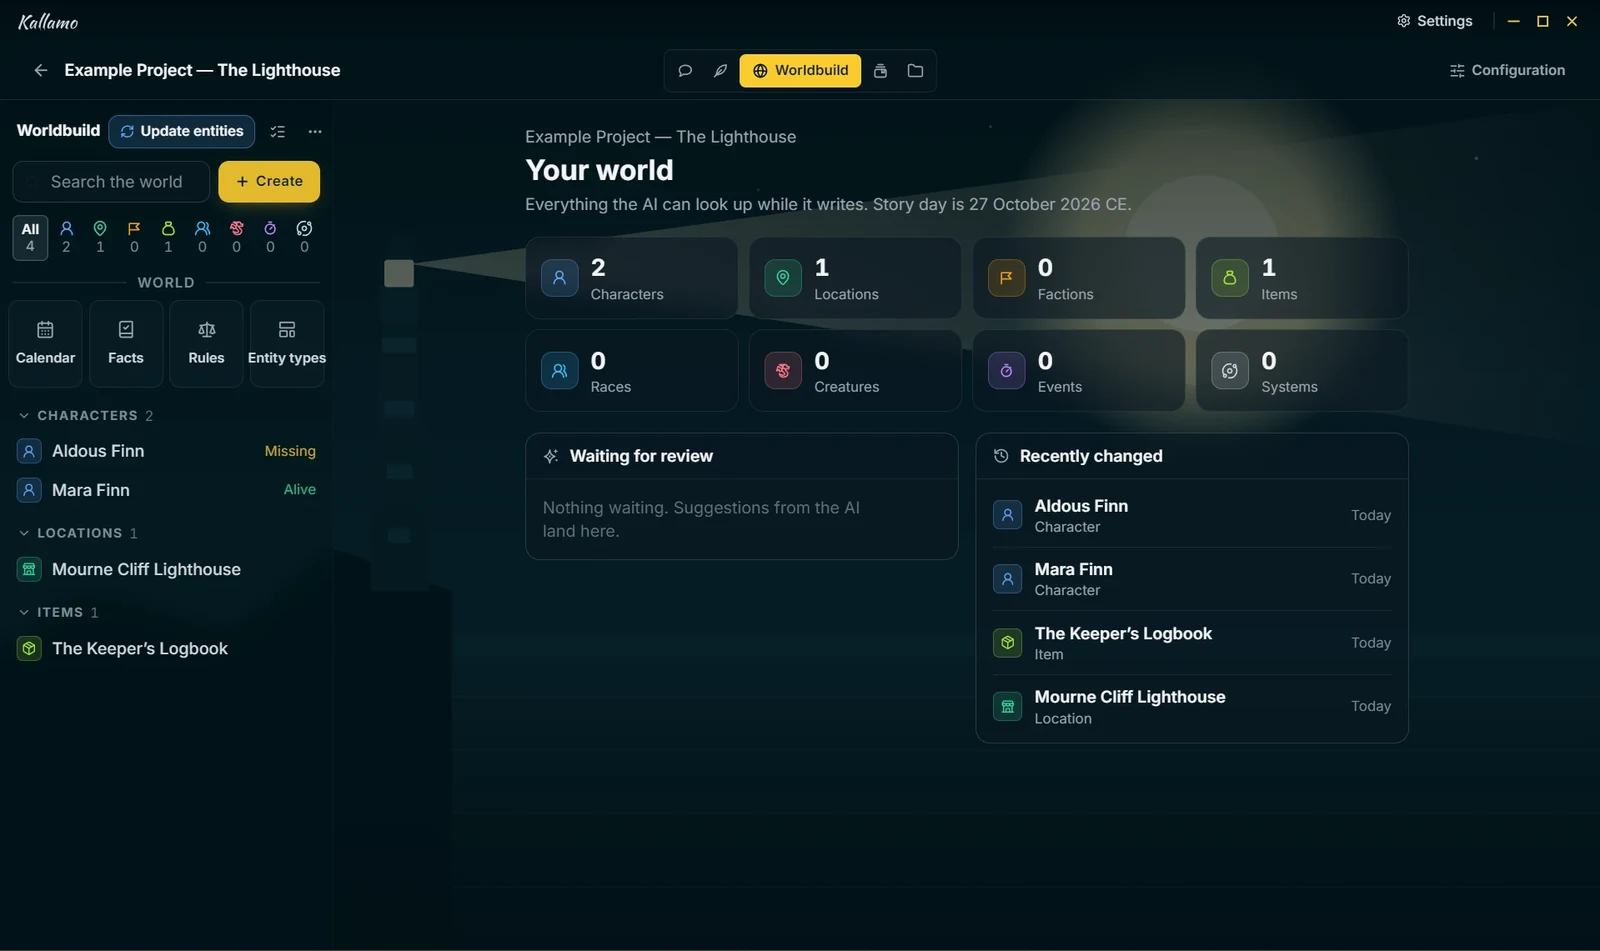Viewport: 1600px width, 951px height.
Task: Filter entities by systems orbit icon
Action: click(304, 237)
